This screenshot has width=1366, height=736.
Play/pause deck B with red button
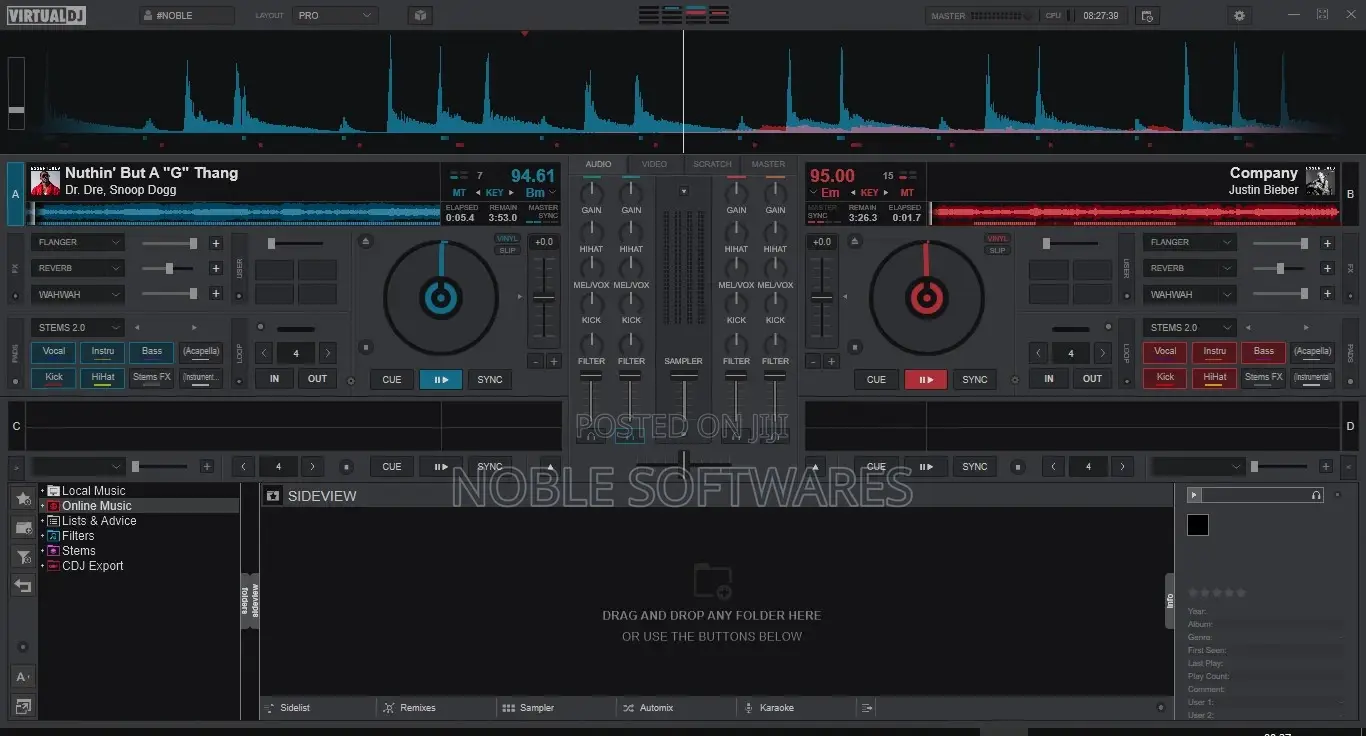tap(925, 380)
